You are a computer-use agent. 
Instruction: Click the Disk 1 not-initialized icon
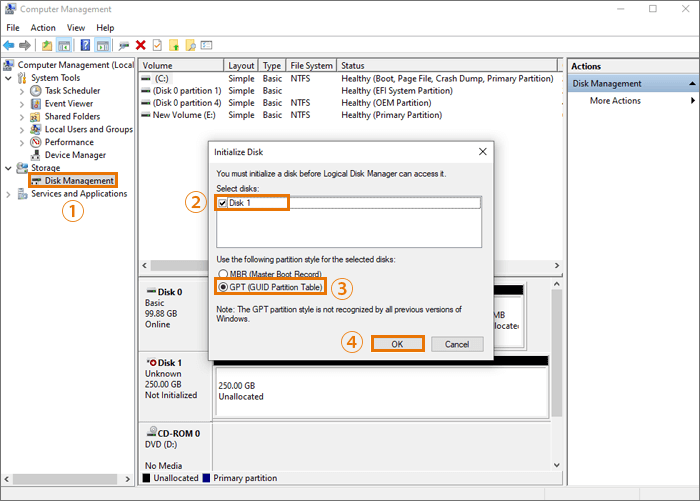coord(152,362)
